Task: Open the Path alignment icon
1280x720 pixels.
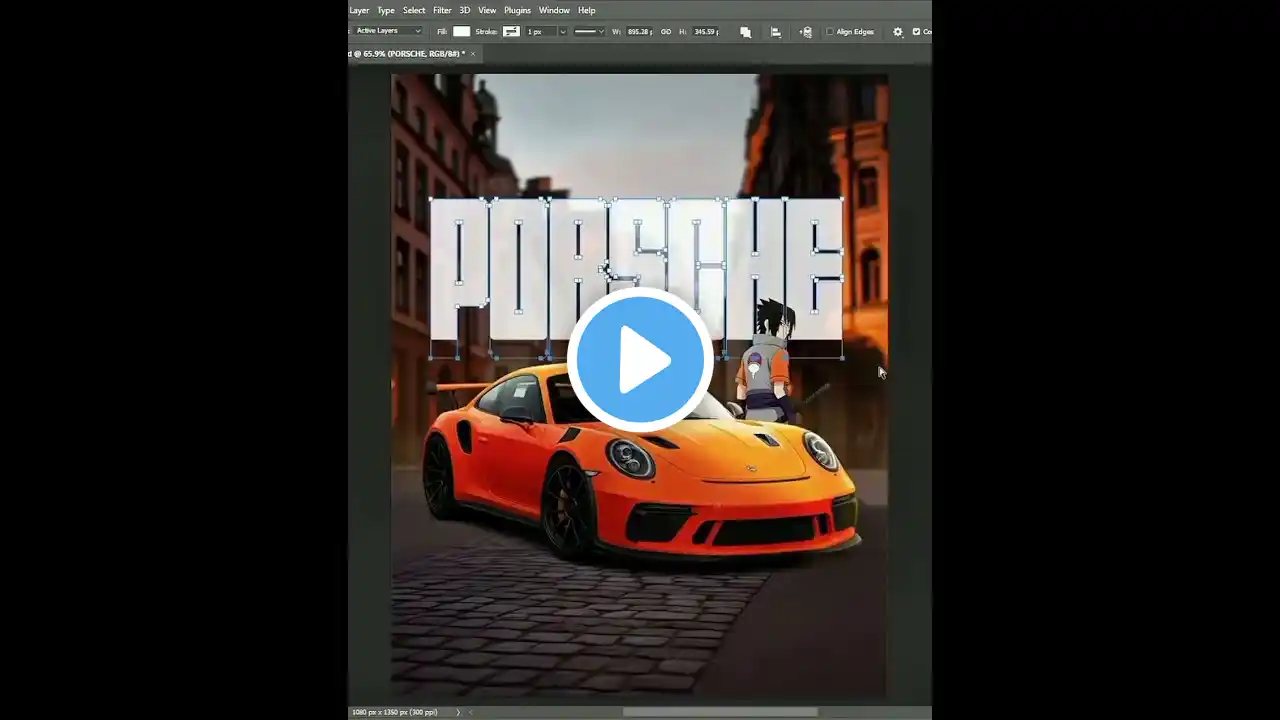Action: (x=775, y=32)
